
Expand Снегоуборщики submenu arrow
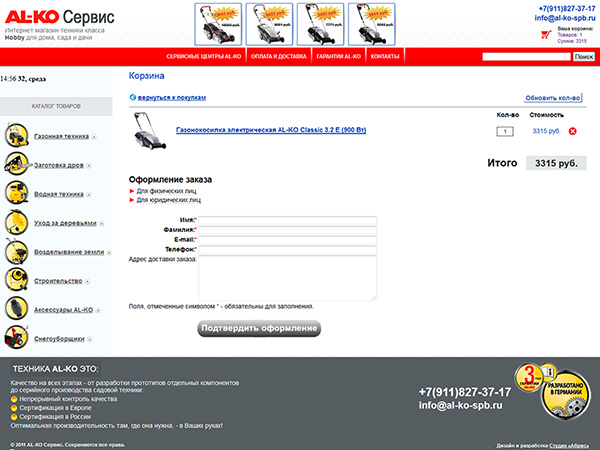pos(90,339)
